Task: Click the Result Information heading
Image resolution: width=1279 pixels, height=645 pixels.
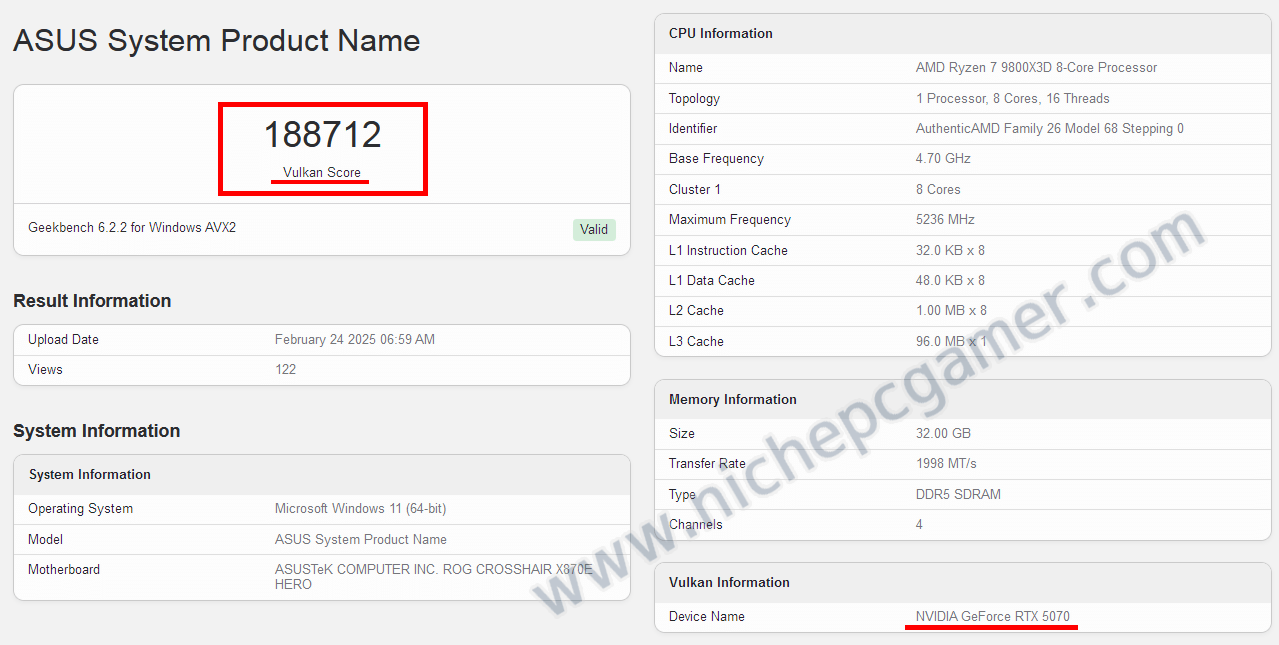Action: click(92, 301)
